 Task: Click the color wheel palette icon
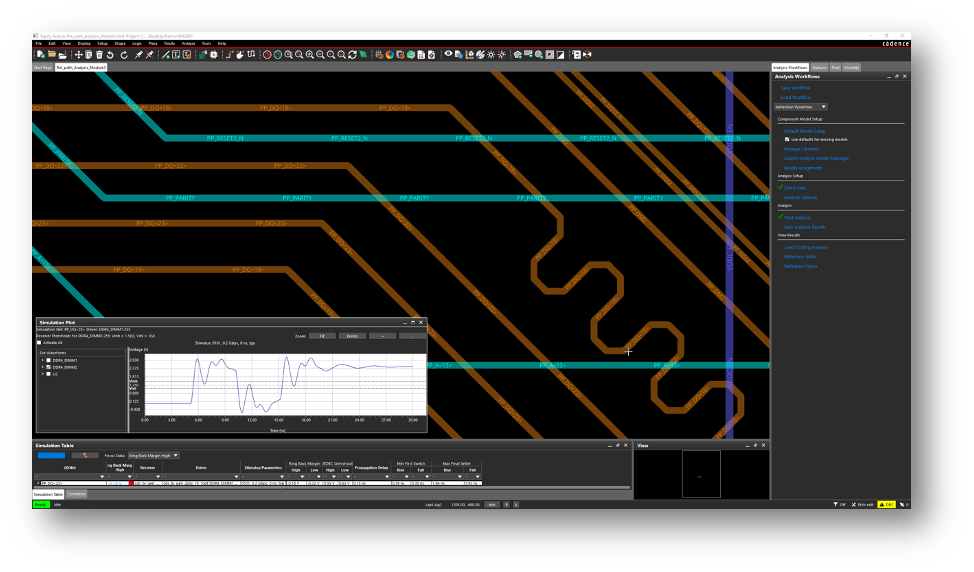tap(389, 54)
